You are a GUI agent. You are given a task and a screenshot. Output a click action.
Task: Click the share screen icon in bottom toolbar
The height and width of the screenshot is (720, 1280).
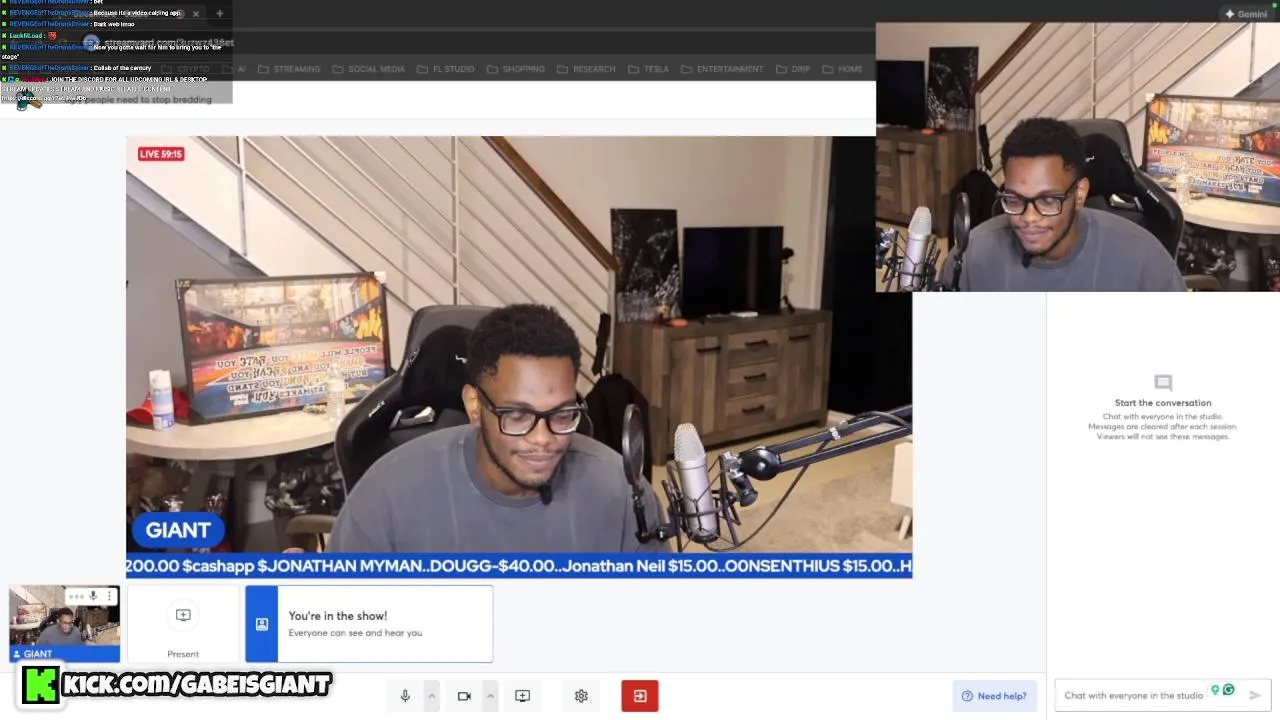(522, 696)
